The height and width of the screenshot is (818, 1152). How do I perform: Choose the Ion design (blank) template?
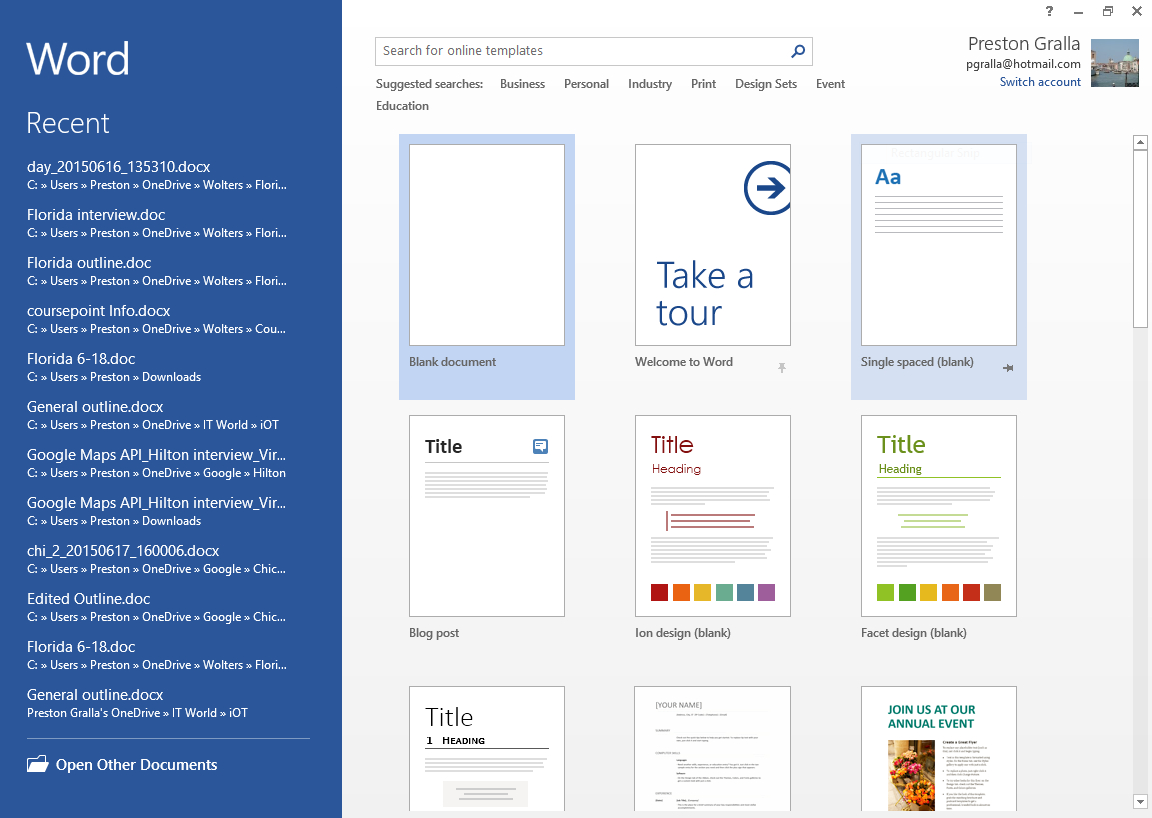(x=712, y=516)
